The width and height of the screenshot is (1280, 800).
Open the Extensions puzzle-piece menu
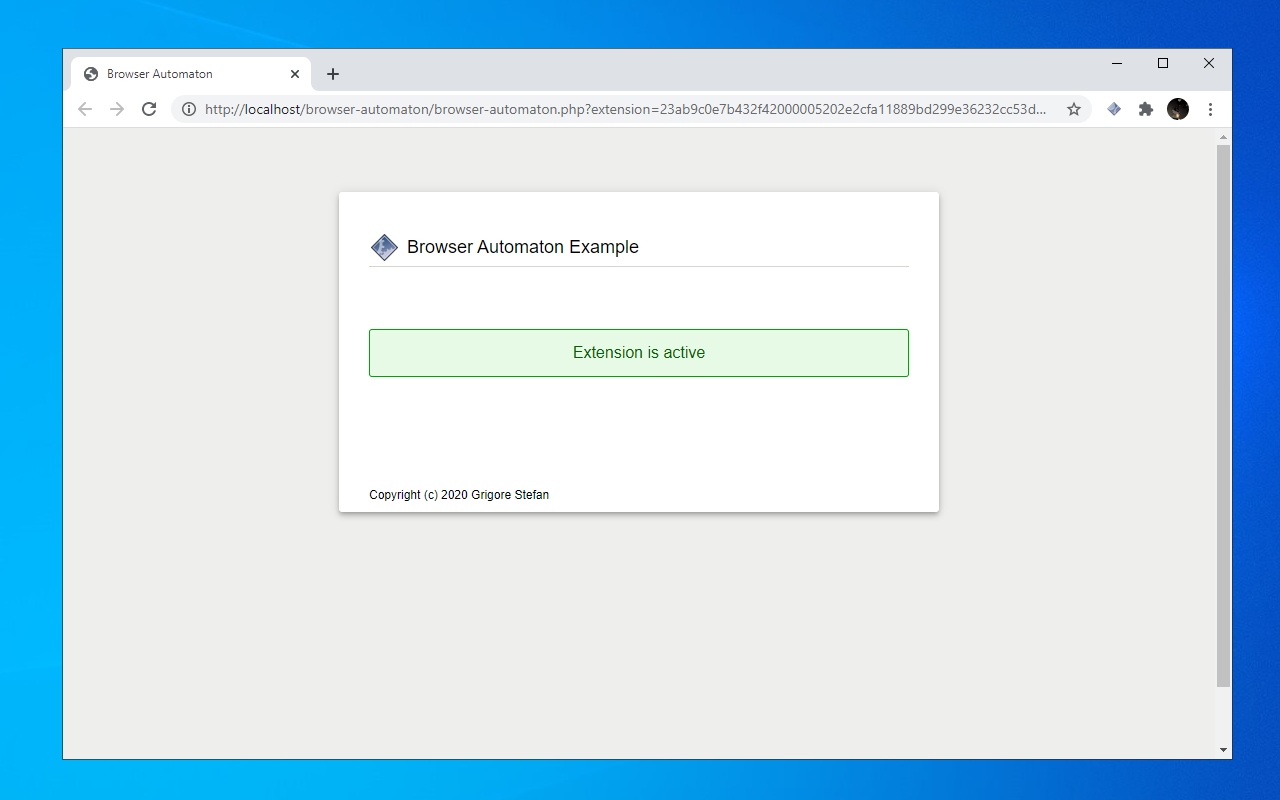click(1146, 109)
